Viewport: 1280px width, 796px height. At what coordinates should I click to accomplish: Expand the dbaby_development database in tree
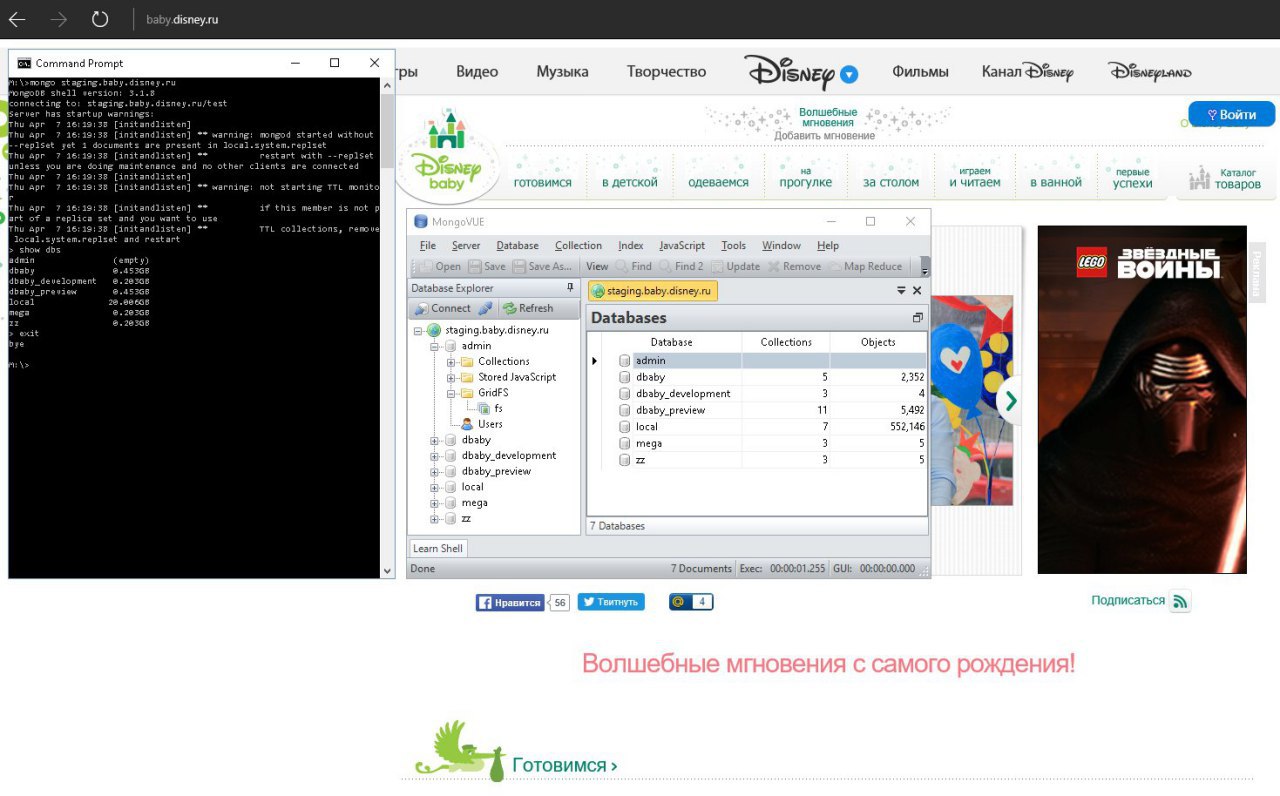point(435,456)
